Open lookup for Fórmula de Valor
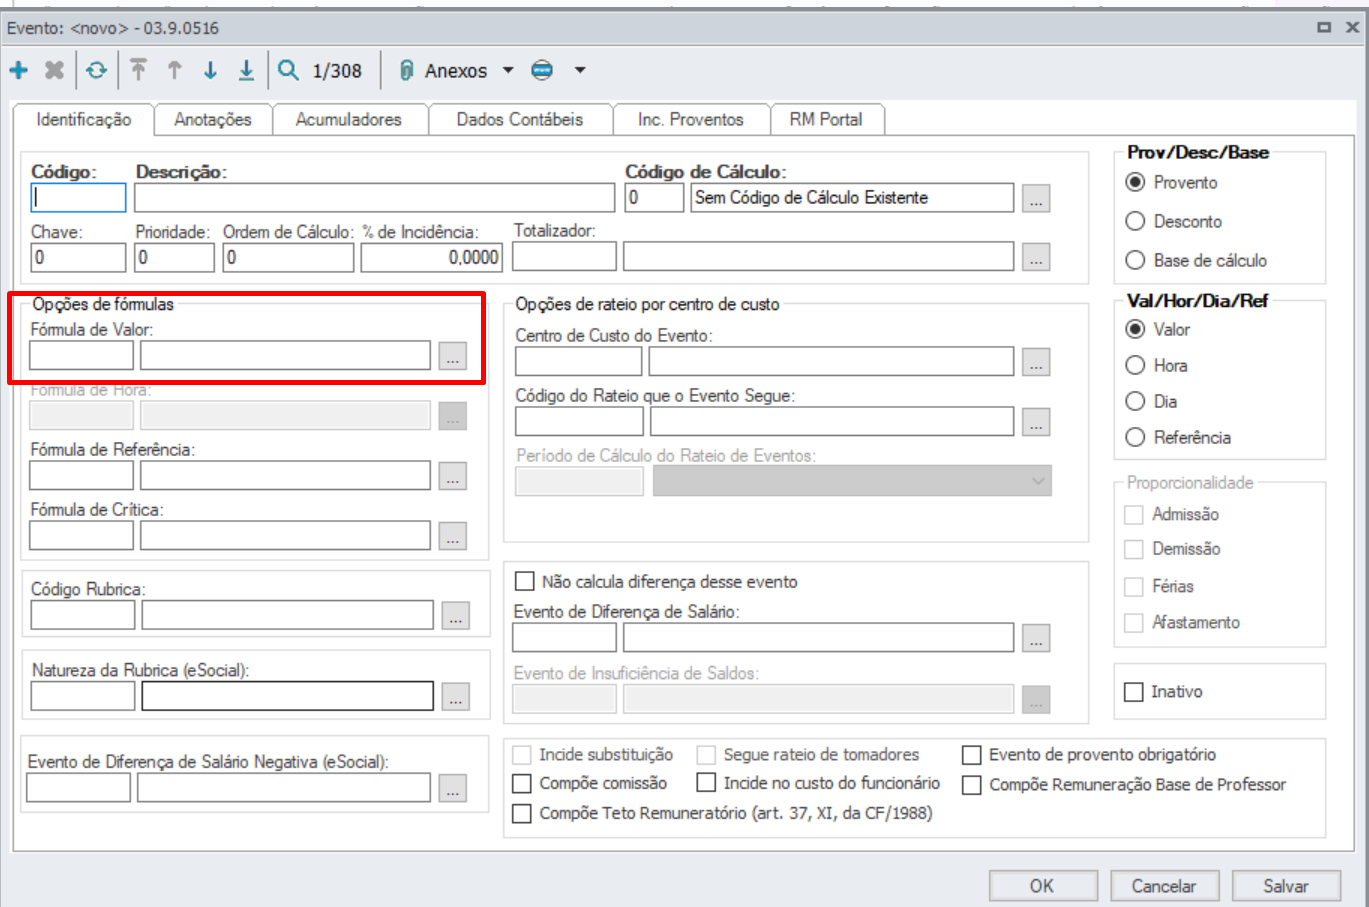Viewport: 1369px width, 907px height. coord(453,355)
